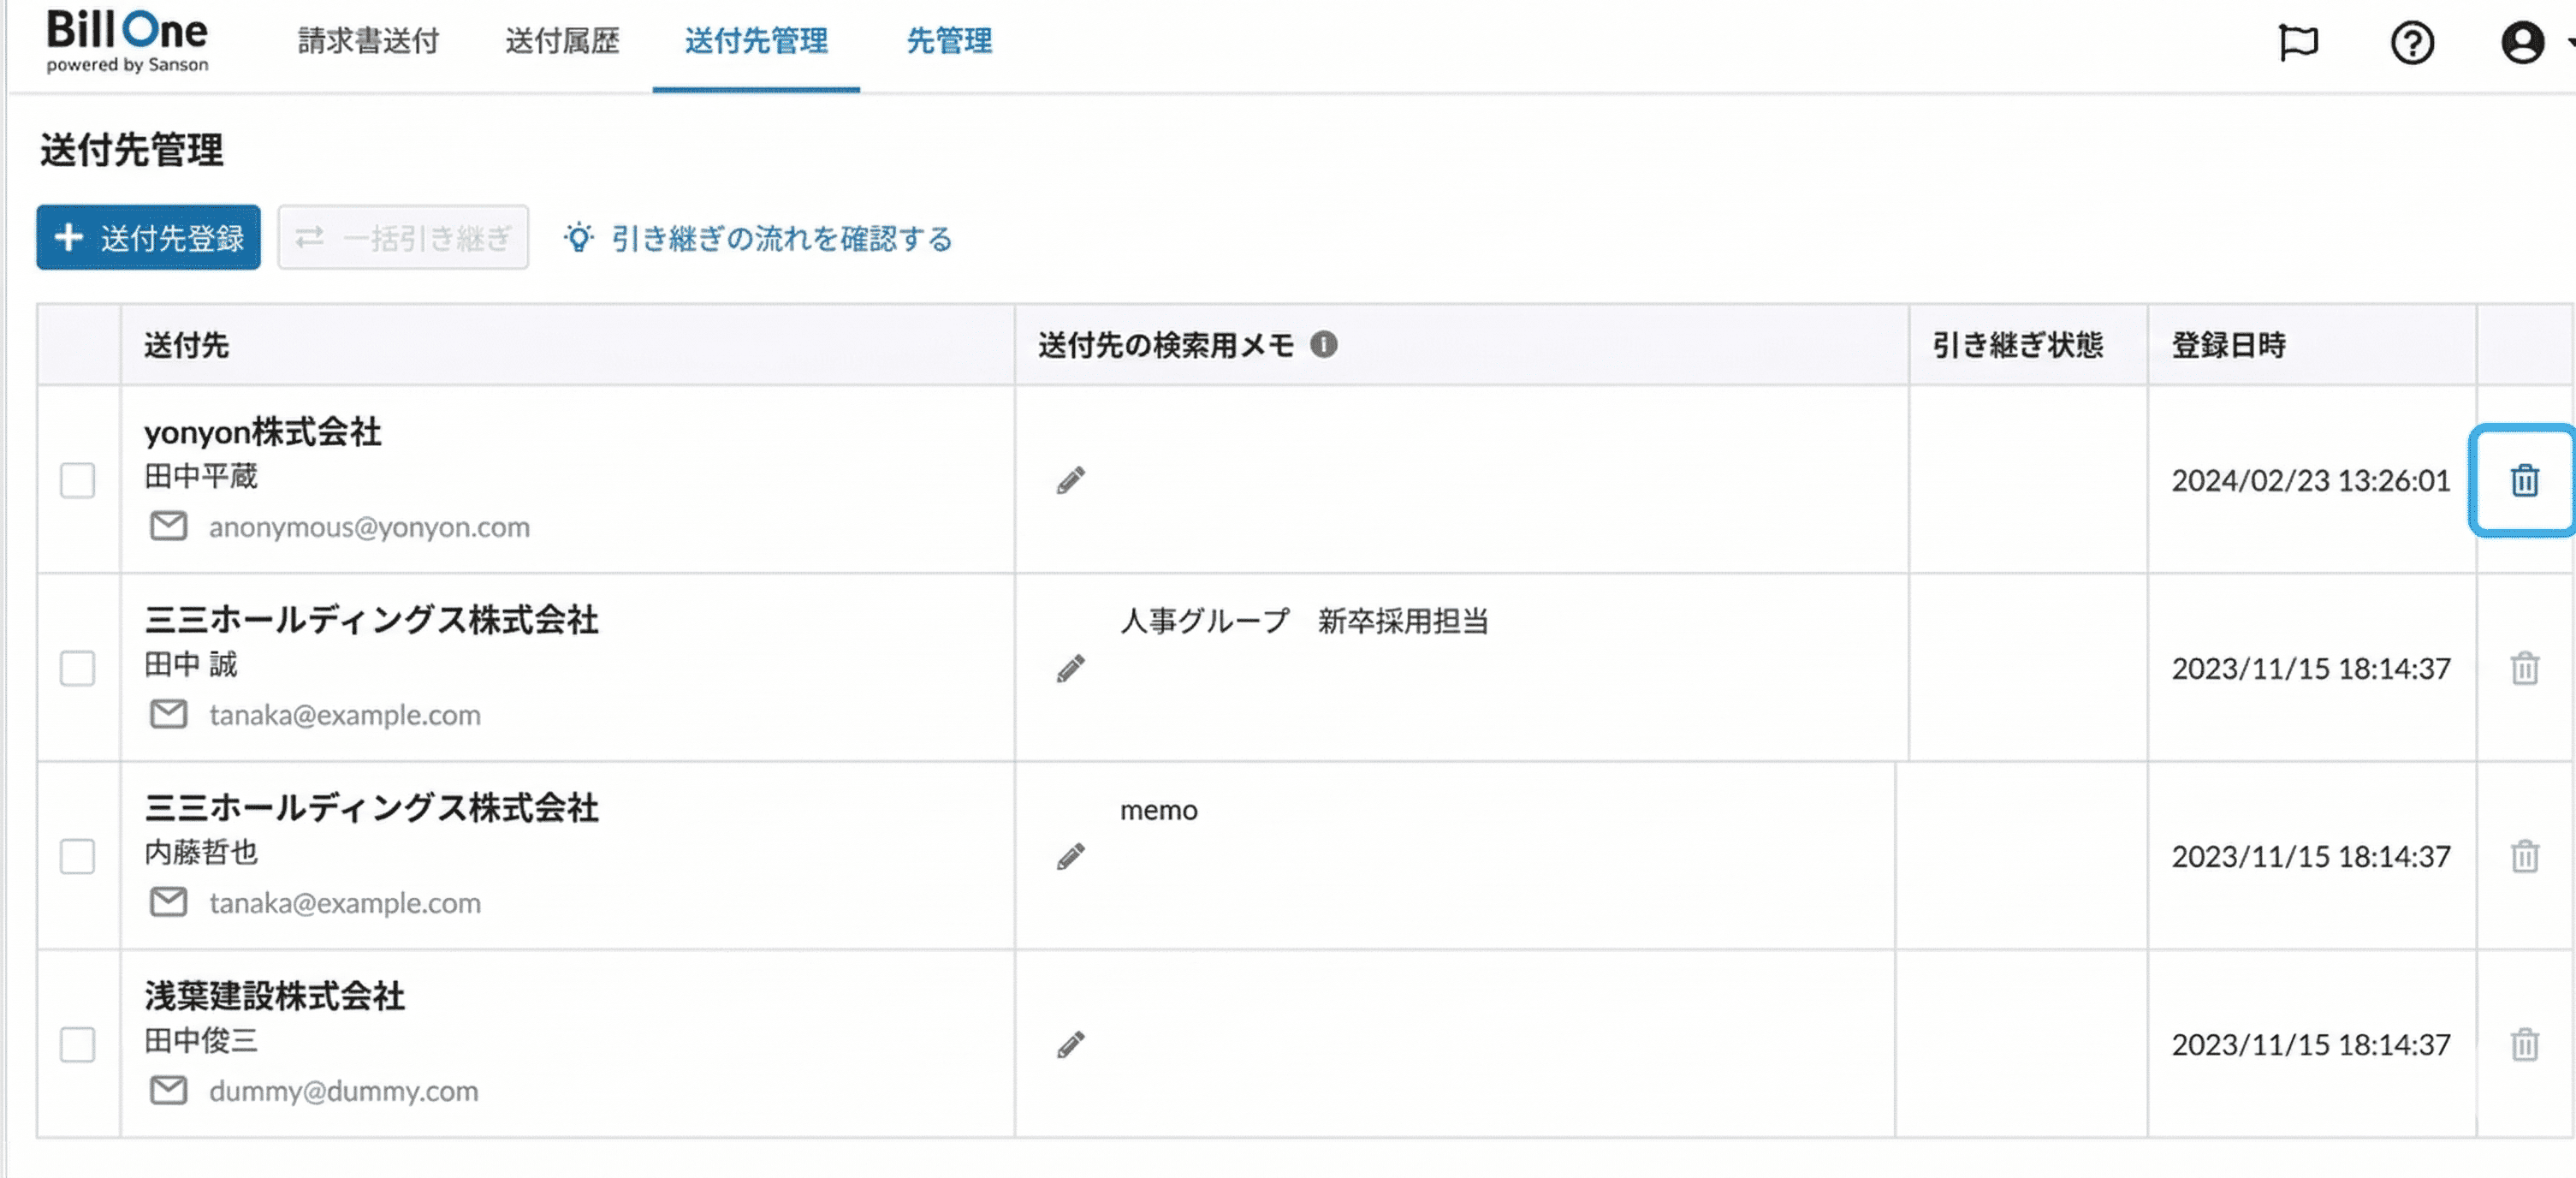
Task: Open the user account menu
Action: pyautogui.click(x=2523, y=43)
